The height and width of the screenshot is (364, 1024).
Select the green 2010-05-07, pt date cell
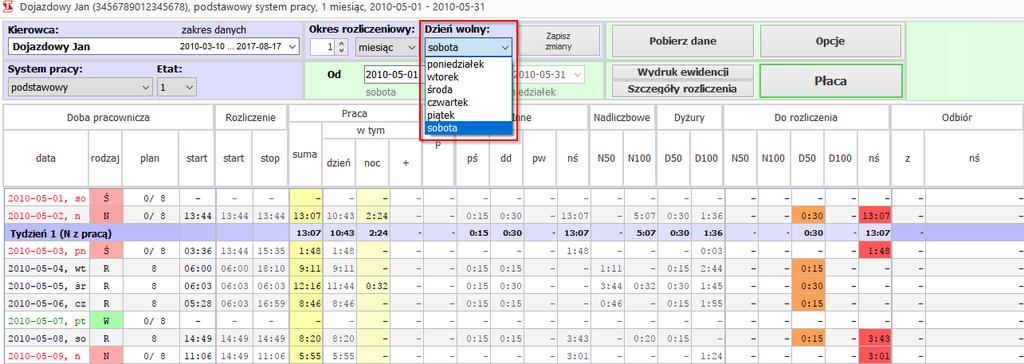pyautogui.click(x=46, y=321)
